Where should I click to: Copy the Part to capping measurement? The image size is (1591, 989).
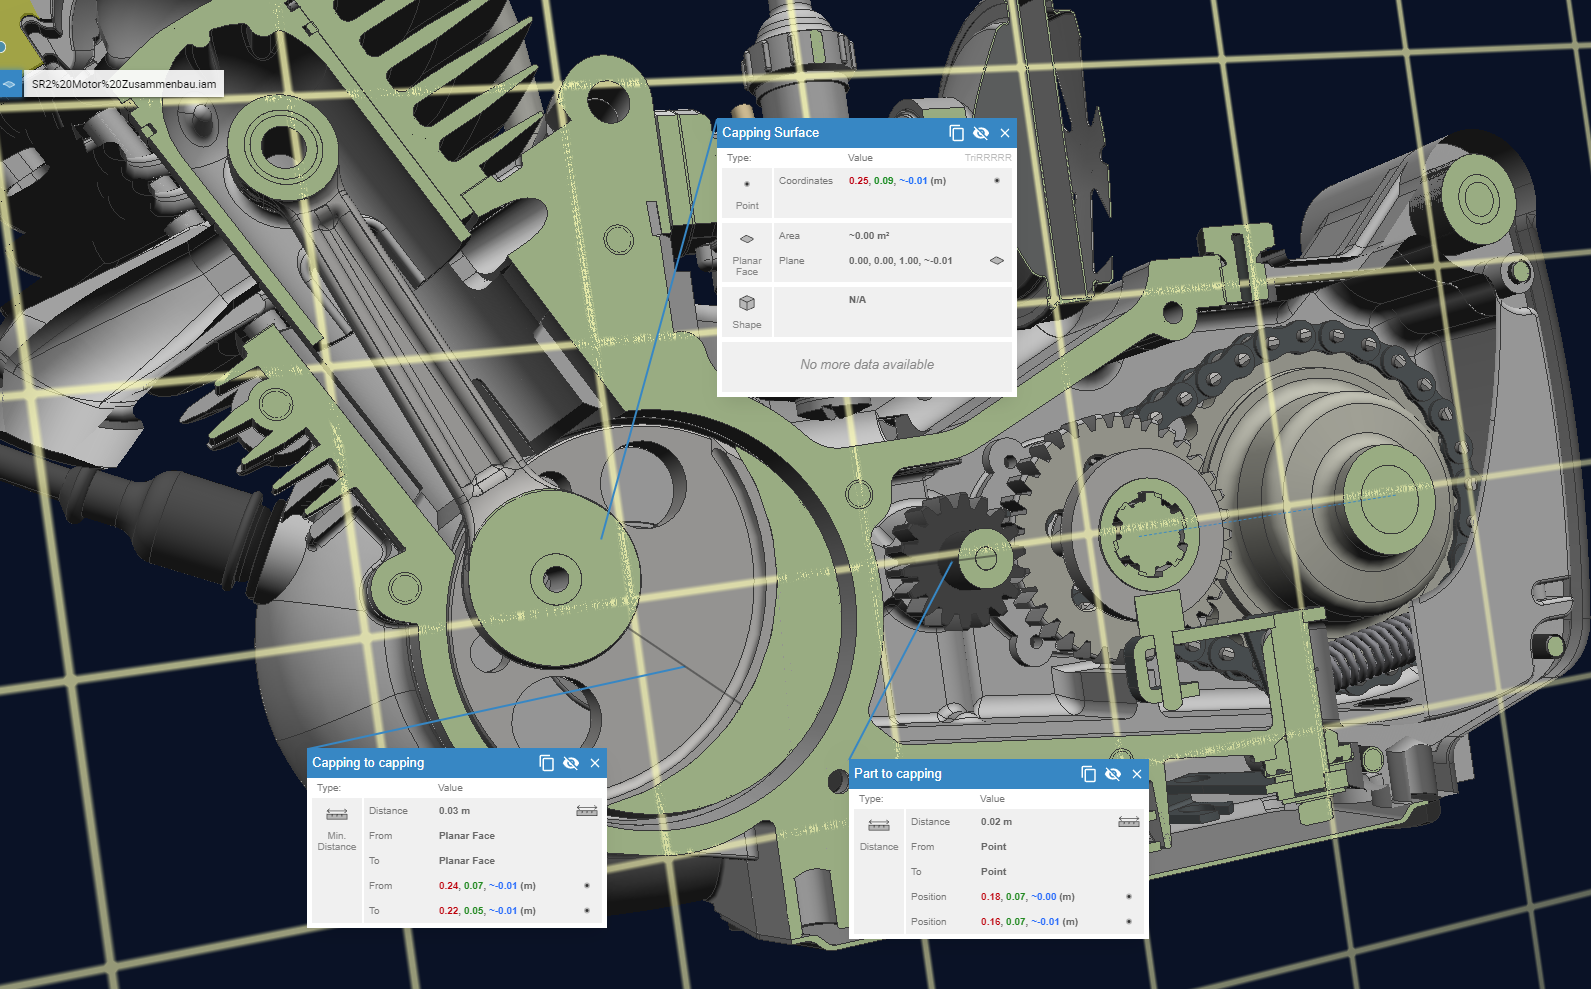tap(1088, 774)
